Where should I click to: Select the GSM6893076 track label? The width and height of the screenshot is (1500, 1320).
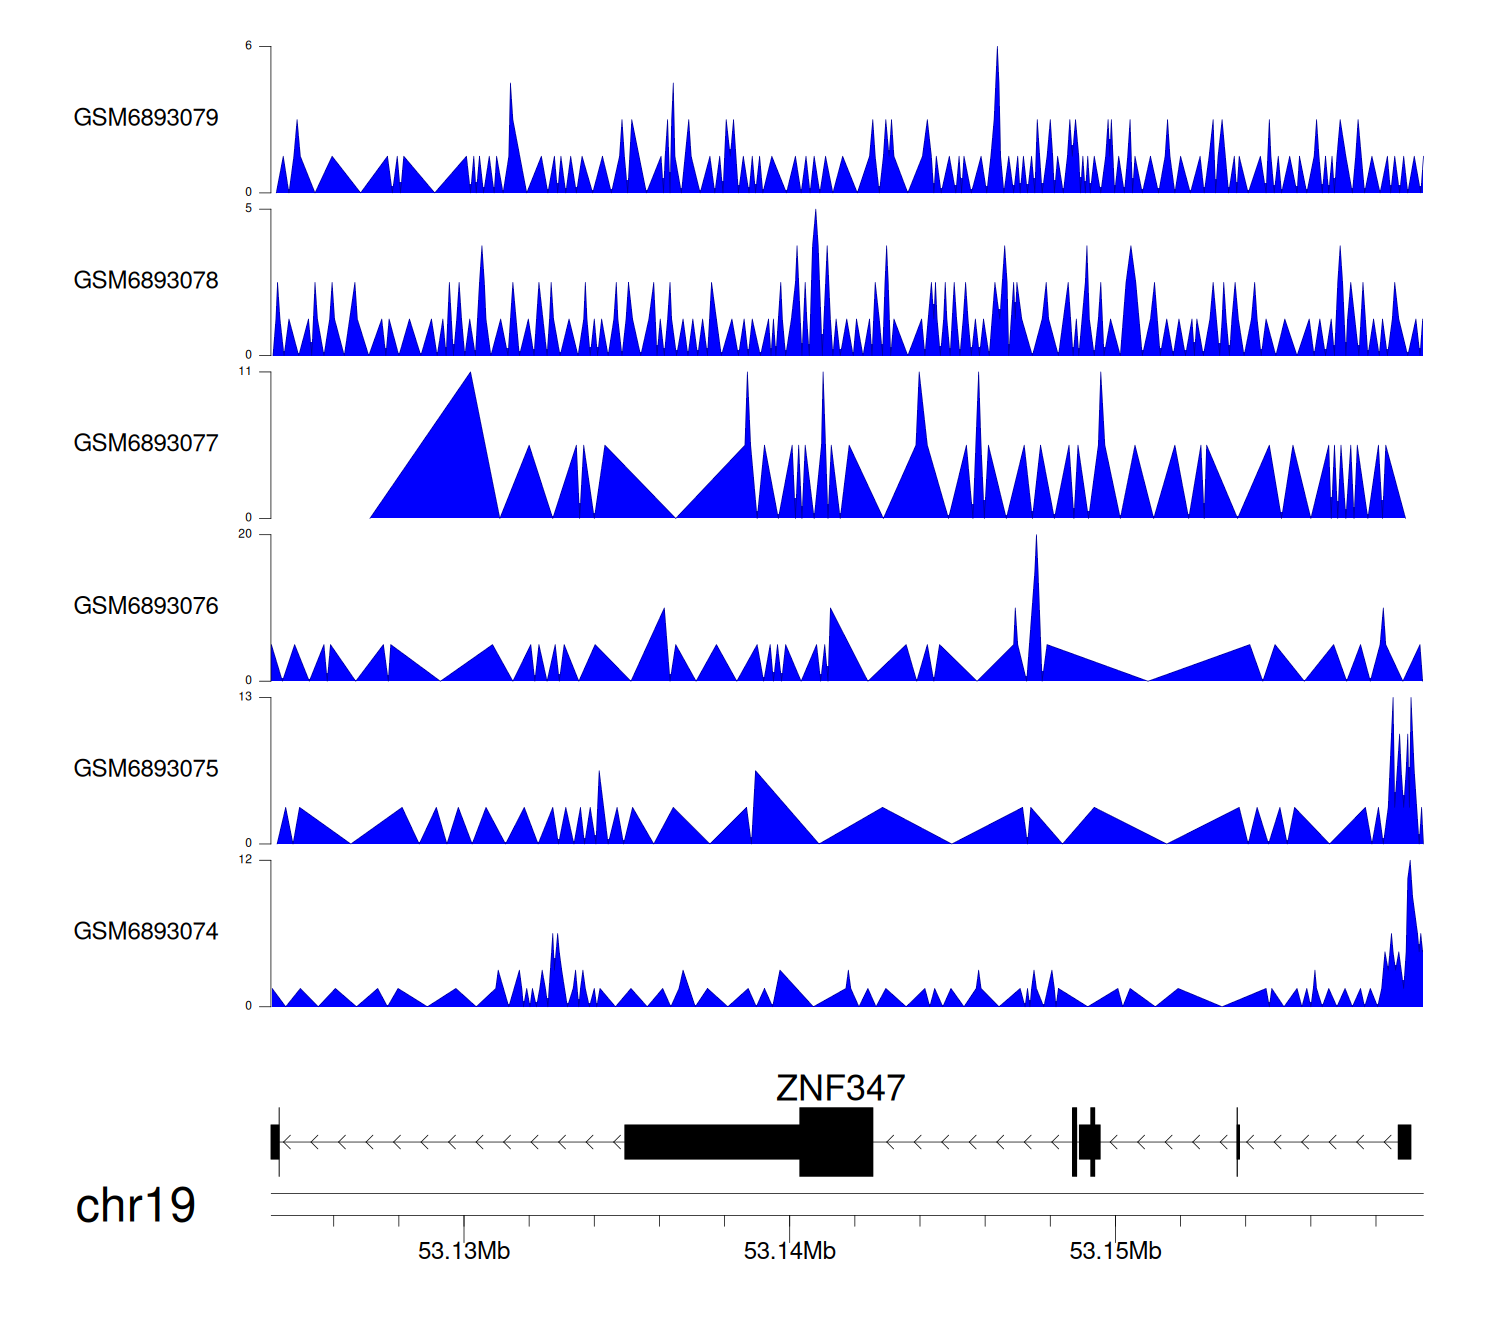146,606
